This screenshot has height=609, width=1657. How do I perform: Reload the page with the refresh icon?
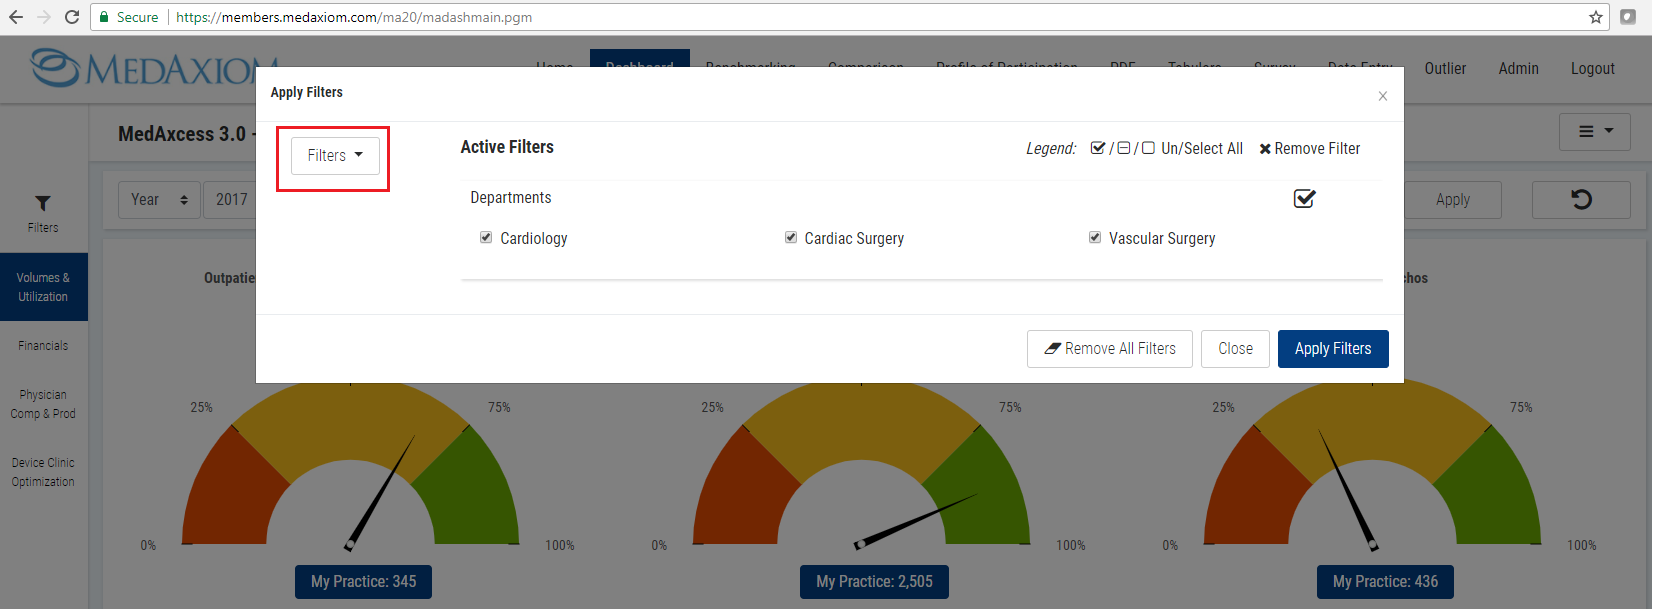(x=71, y=17)
